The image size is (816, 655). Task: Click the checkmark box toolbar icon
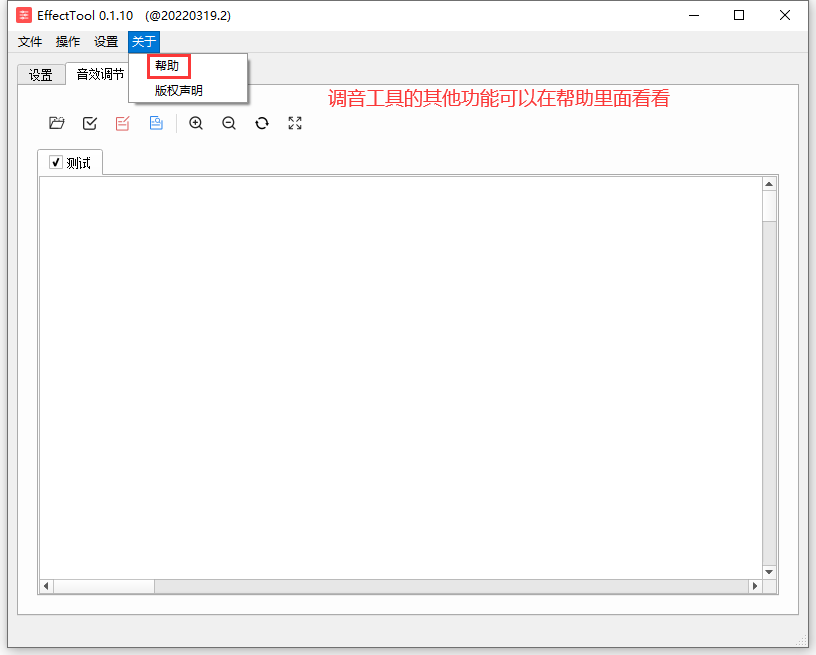click(x=90, y=123)
